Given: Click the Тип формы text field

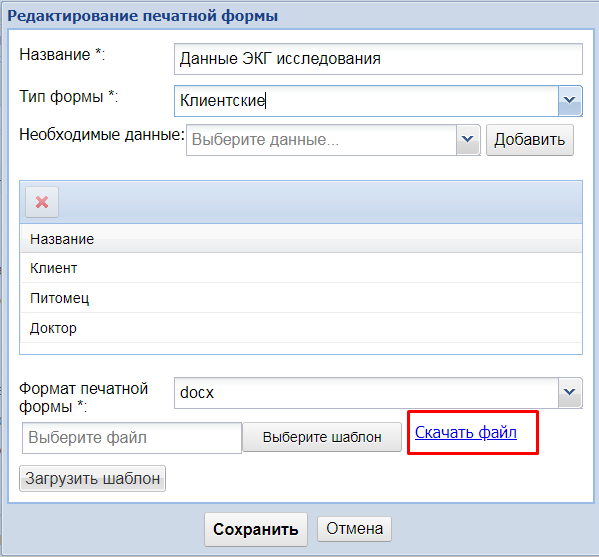Looking at the screenshot, I should click(x=366, y=101).
